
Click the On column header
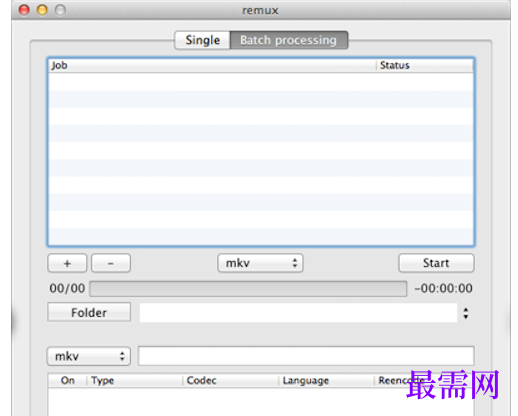pyautogui.click(x=68, y=380)
